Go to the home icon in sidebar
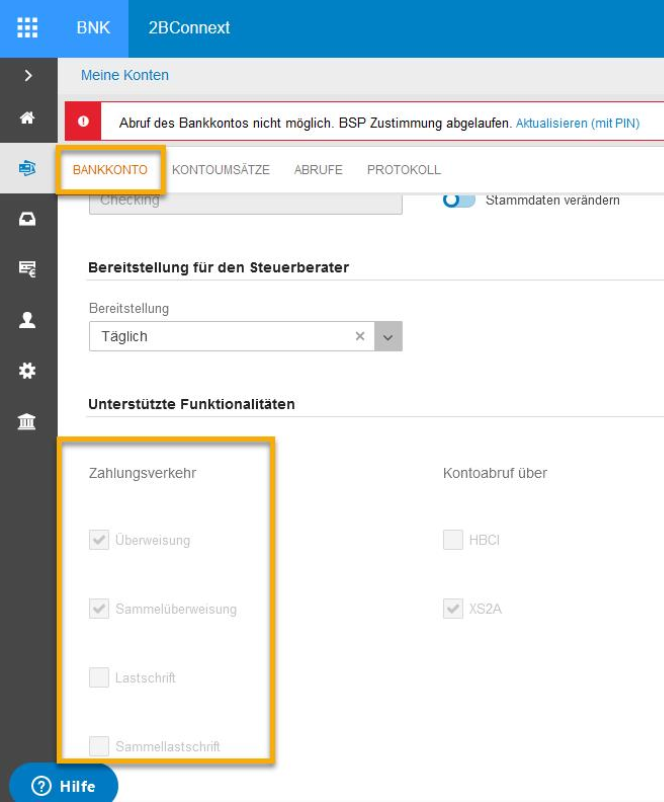664x802 pixels. click(28, 118)
